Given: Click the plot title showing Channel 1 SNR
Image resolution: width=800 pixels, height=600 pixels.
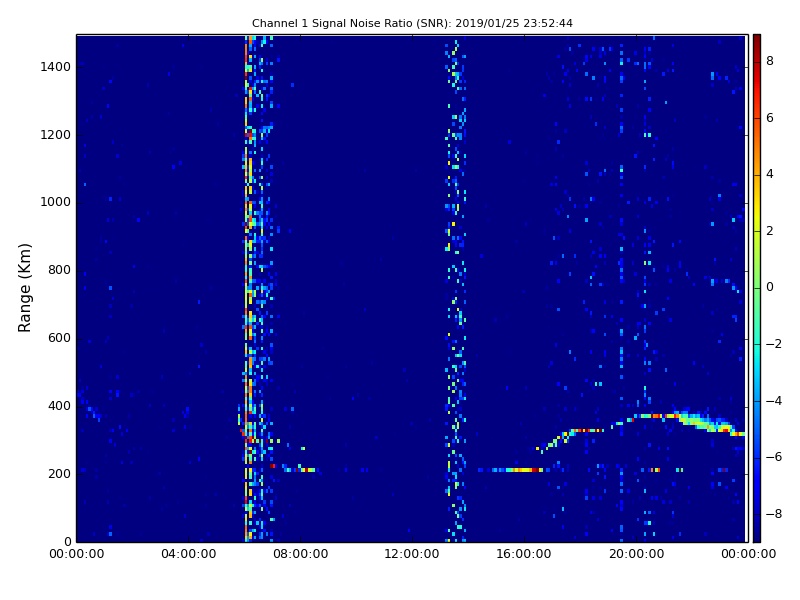Looking at the screenshot, I should tap(412, 23).
